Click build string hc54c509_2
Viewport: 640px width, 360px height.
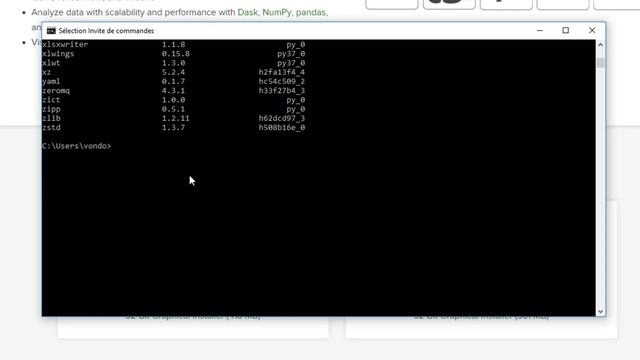click(x=282, y=82)
